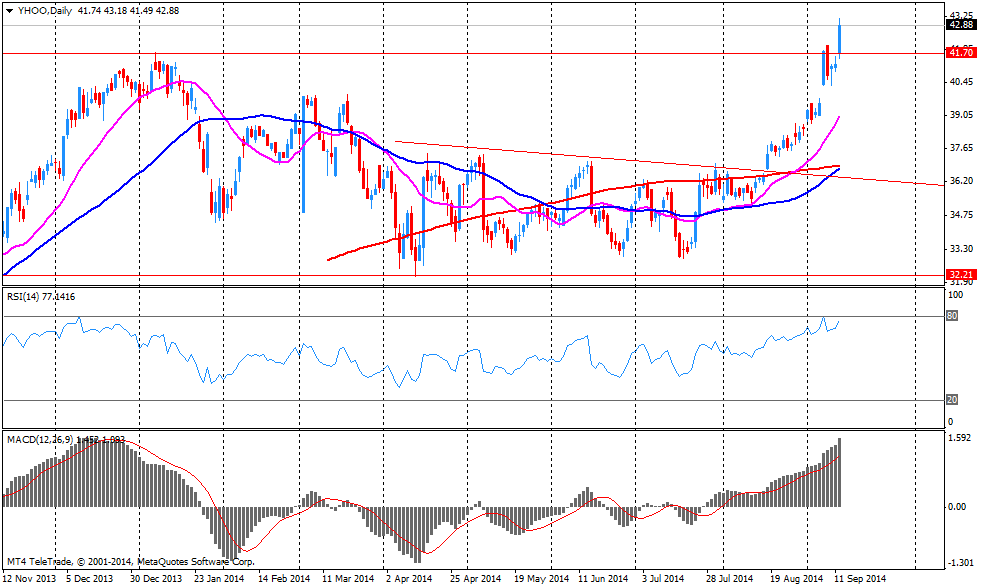
Task: Click the tallest MACD histogram bar
Action: pos(840,472)
